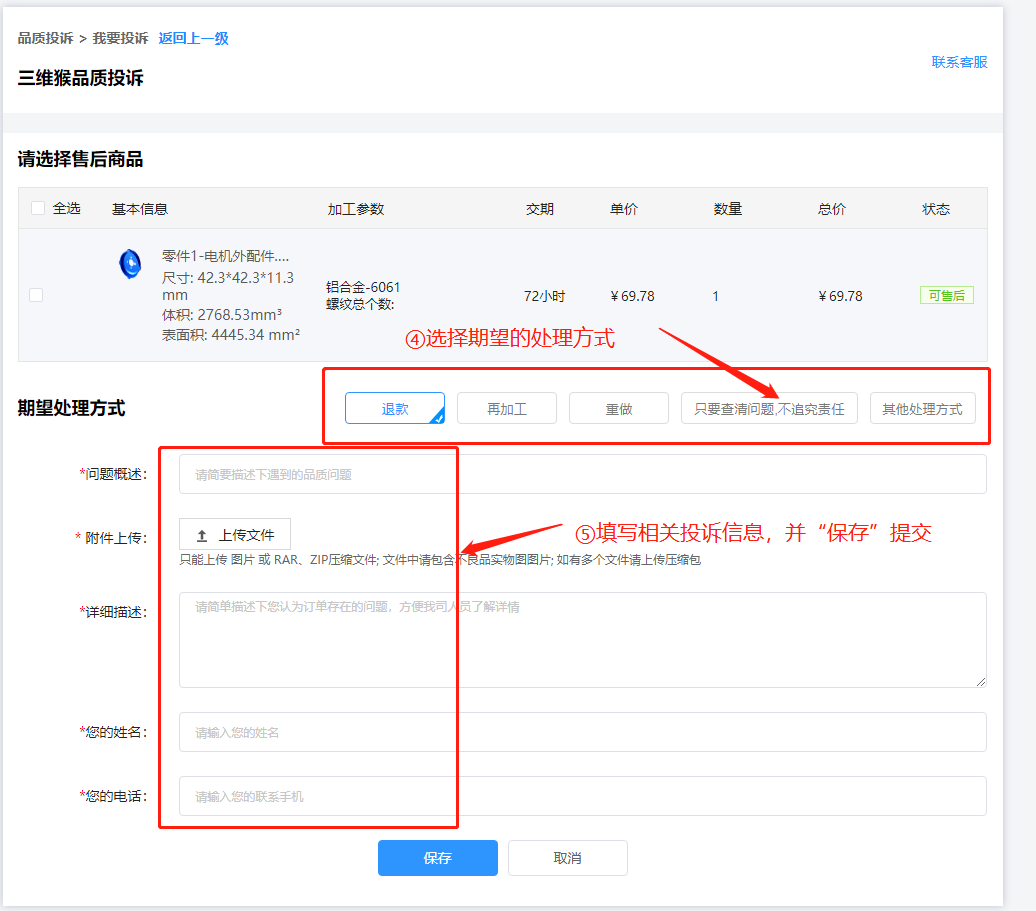Go to 品质投诉 breadcrumb
The image size is (1036, 911).
[x=45, y=38]
